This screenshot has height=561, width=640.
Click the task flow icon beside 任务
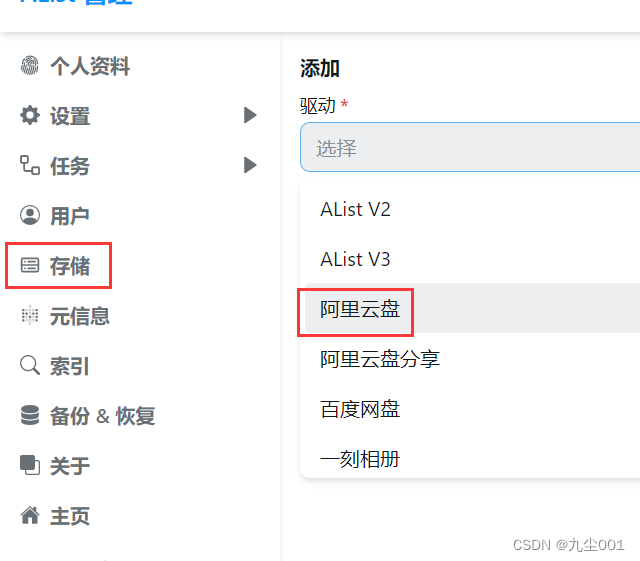[30, 165]
